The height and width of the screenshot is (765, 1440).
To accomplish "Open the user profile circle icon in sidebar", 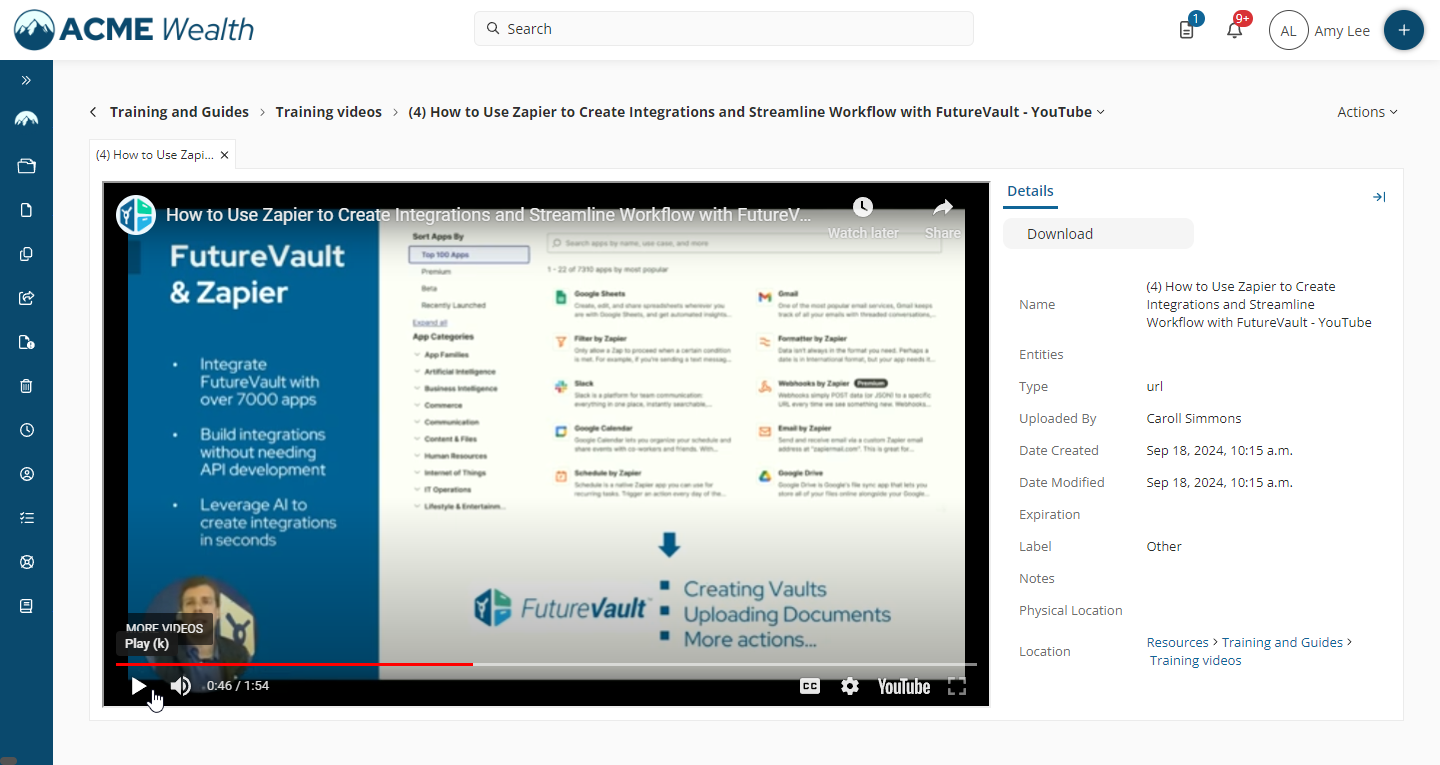I will (x=26, y=474).
